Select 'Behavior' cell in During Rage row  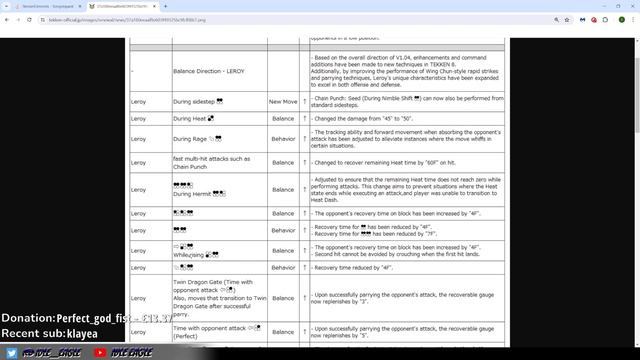point(283,139)
